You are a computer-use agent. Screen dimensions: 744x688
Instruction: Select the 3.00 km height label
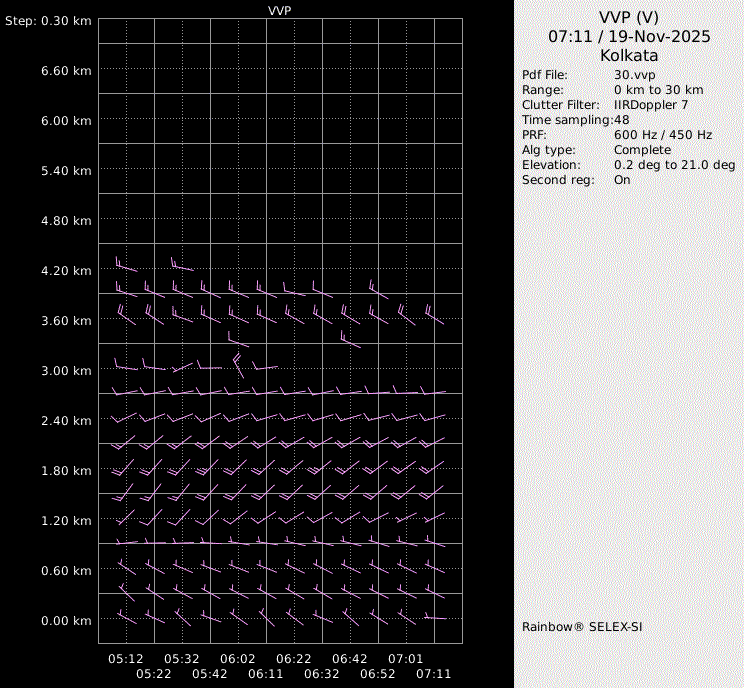66,371
